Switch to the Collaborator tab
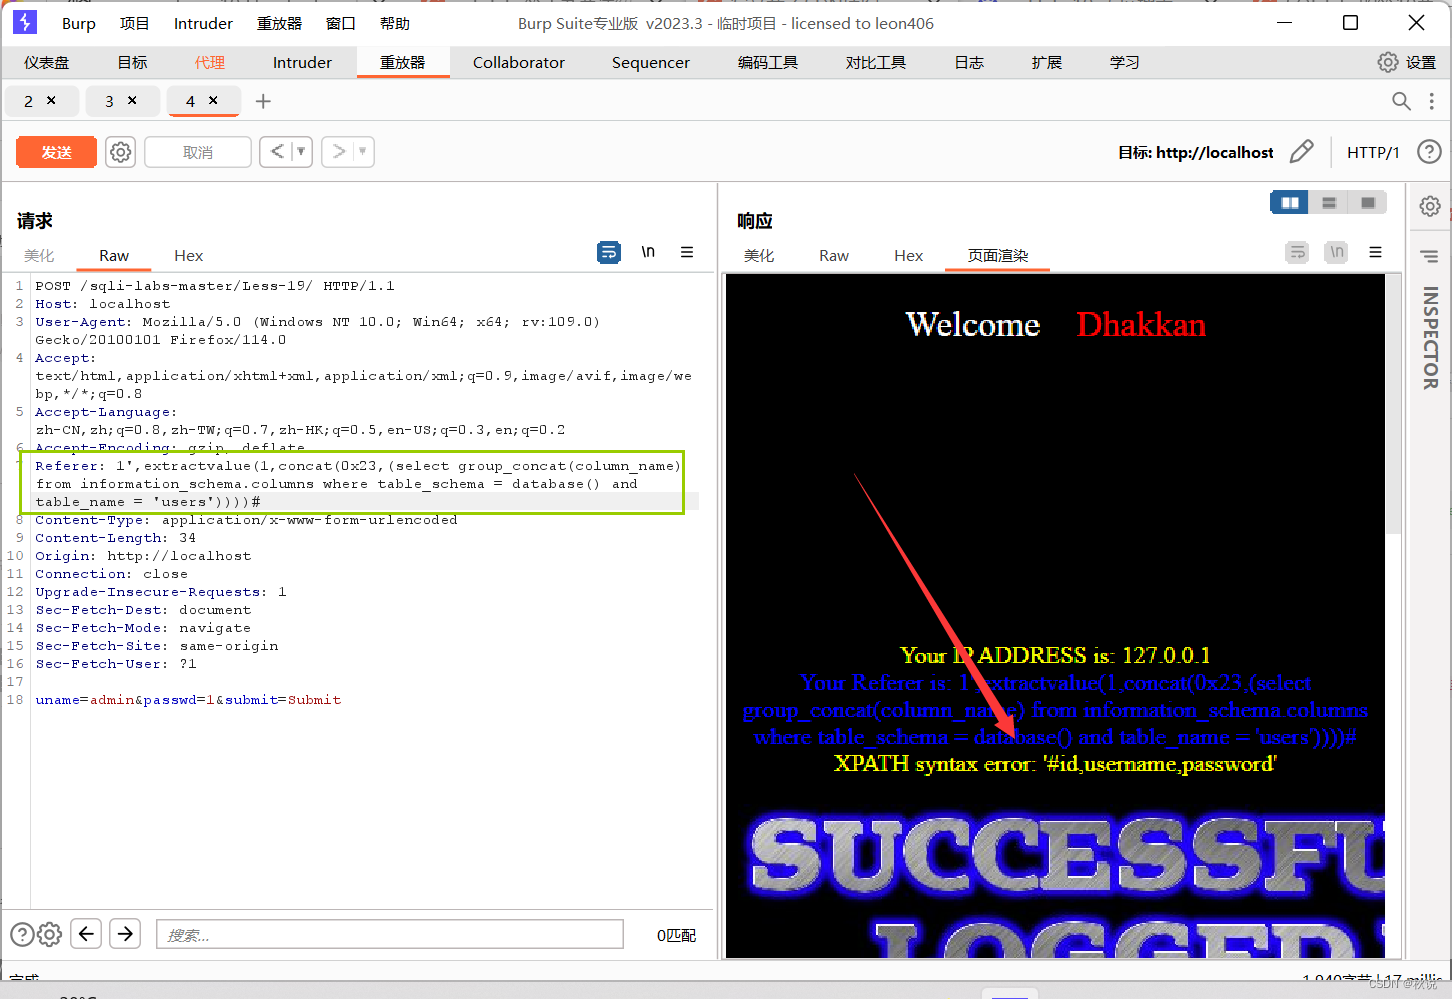This screenshot has height=999, width=1452. [x=519, y=62]
